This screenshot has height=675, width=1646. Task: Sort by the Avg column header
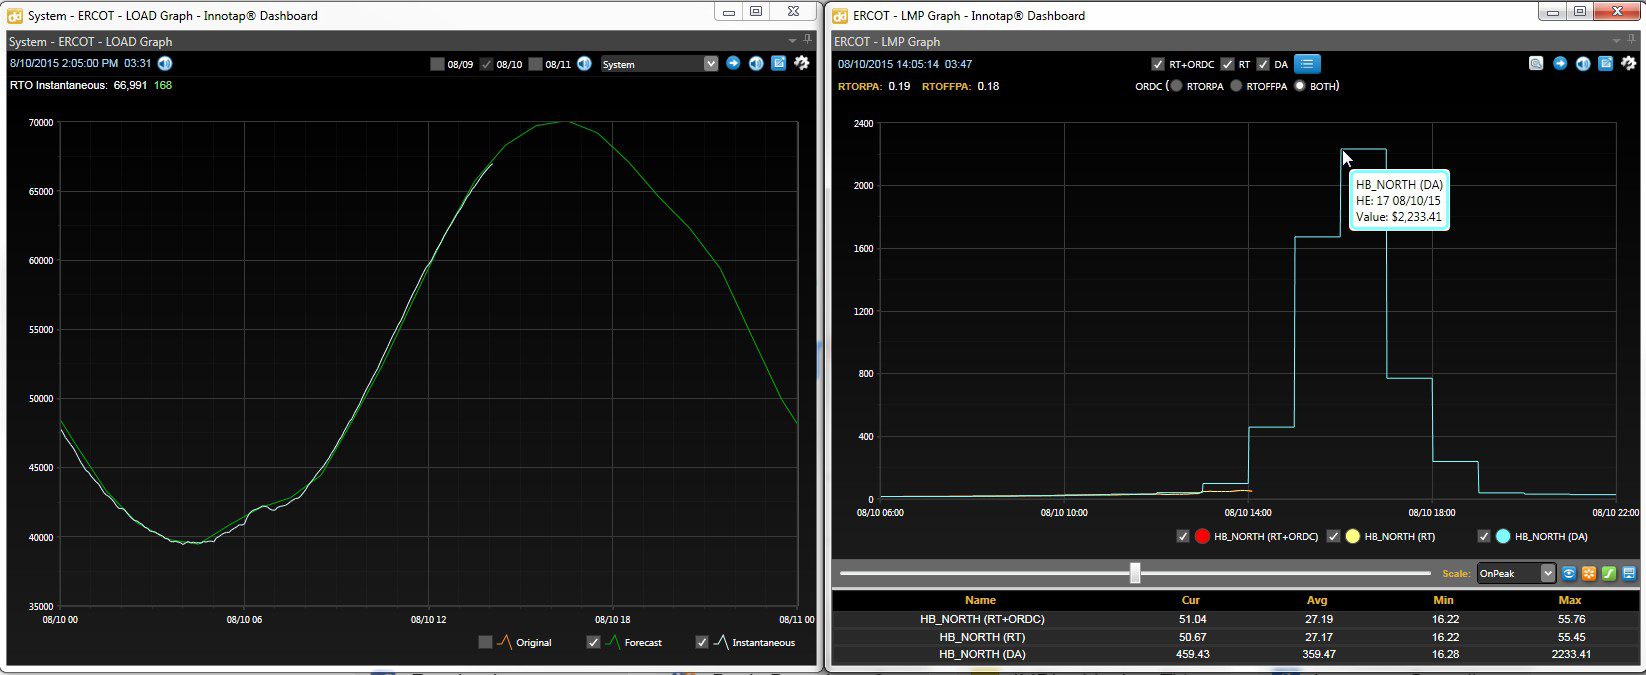point(1317,600)
